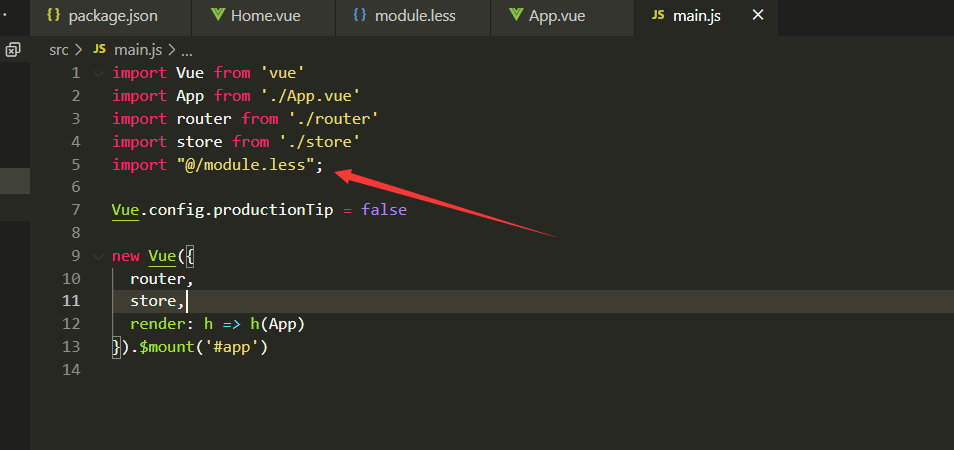Click the curly braces icon on package.json tab
The height and width of the screenshot is (450, 954).
[x=54, y=16]
